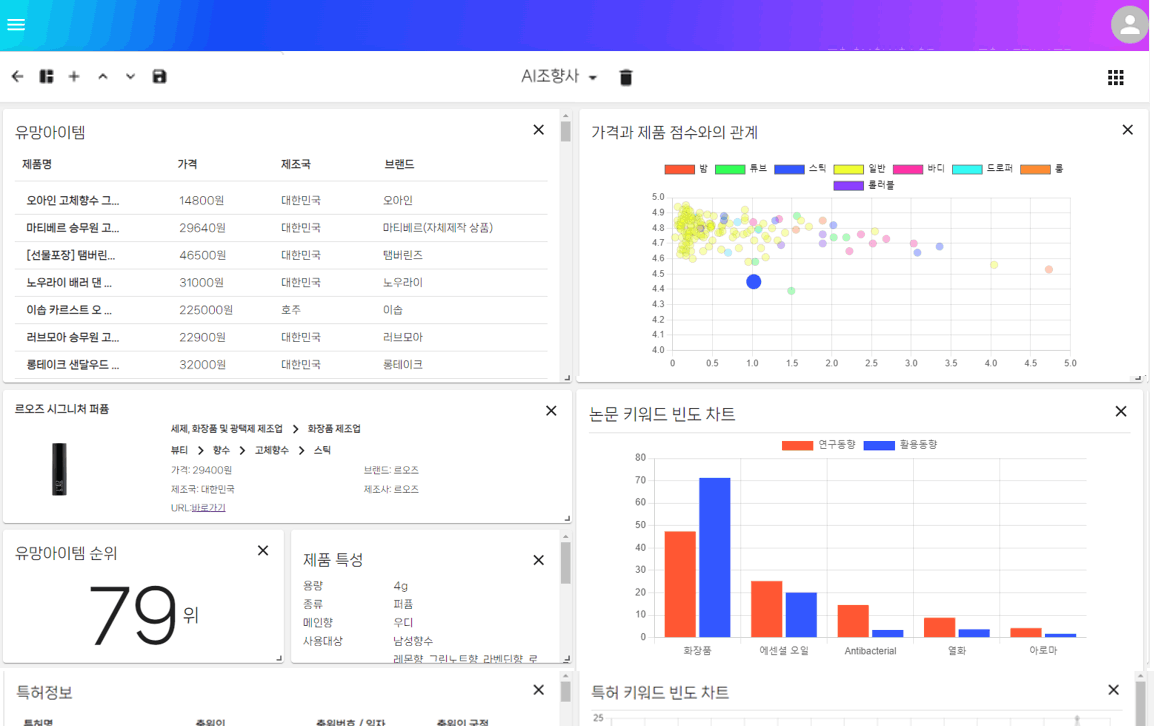Open the apps grid icon

tap(1116, 77)
